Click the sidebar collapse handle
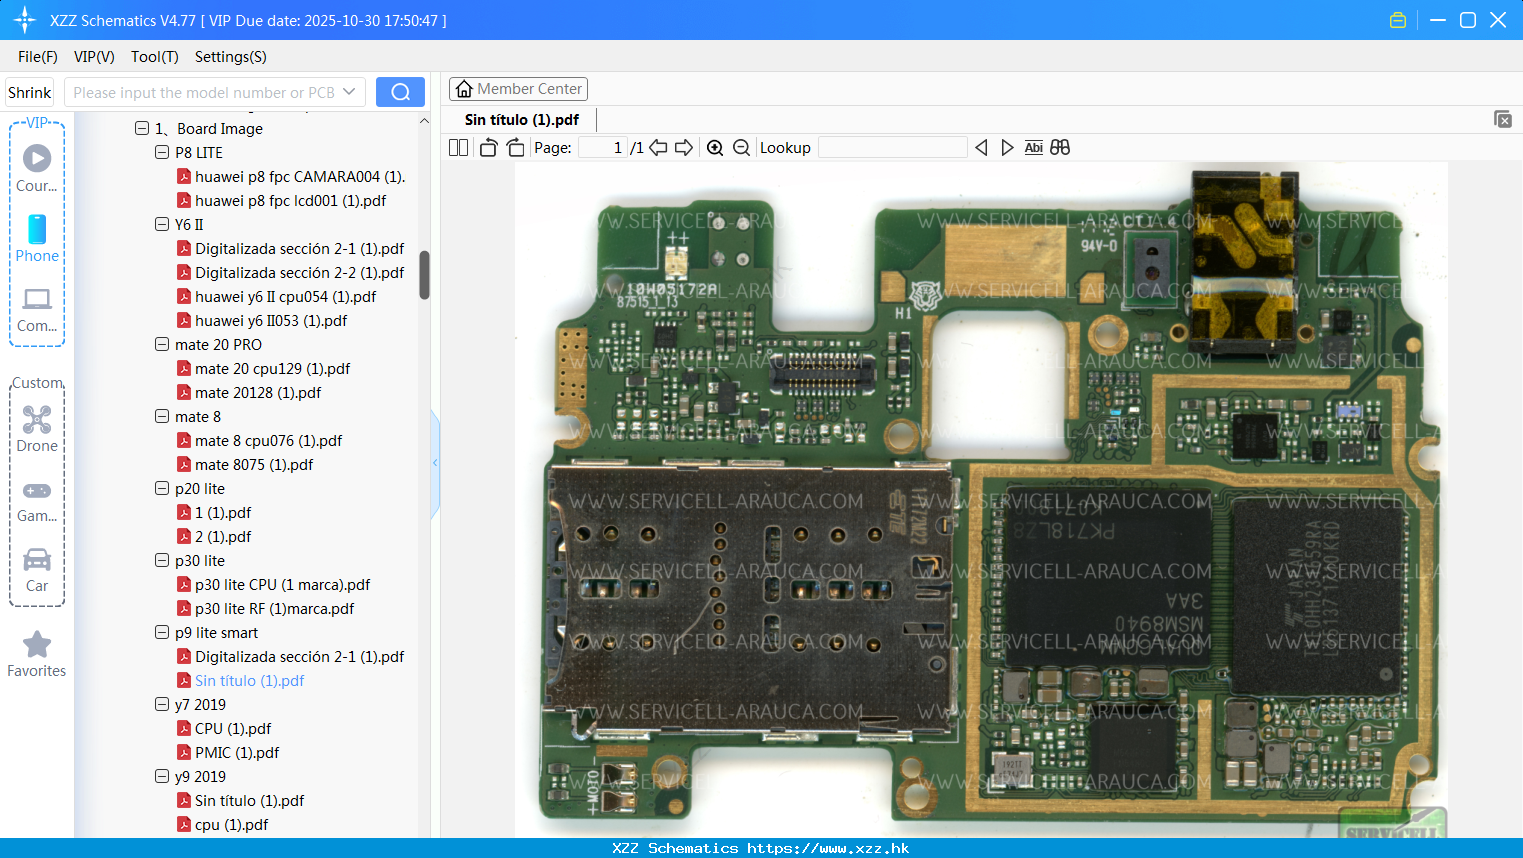The image size is (1523, 858). point(435,463)
